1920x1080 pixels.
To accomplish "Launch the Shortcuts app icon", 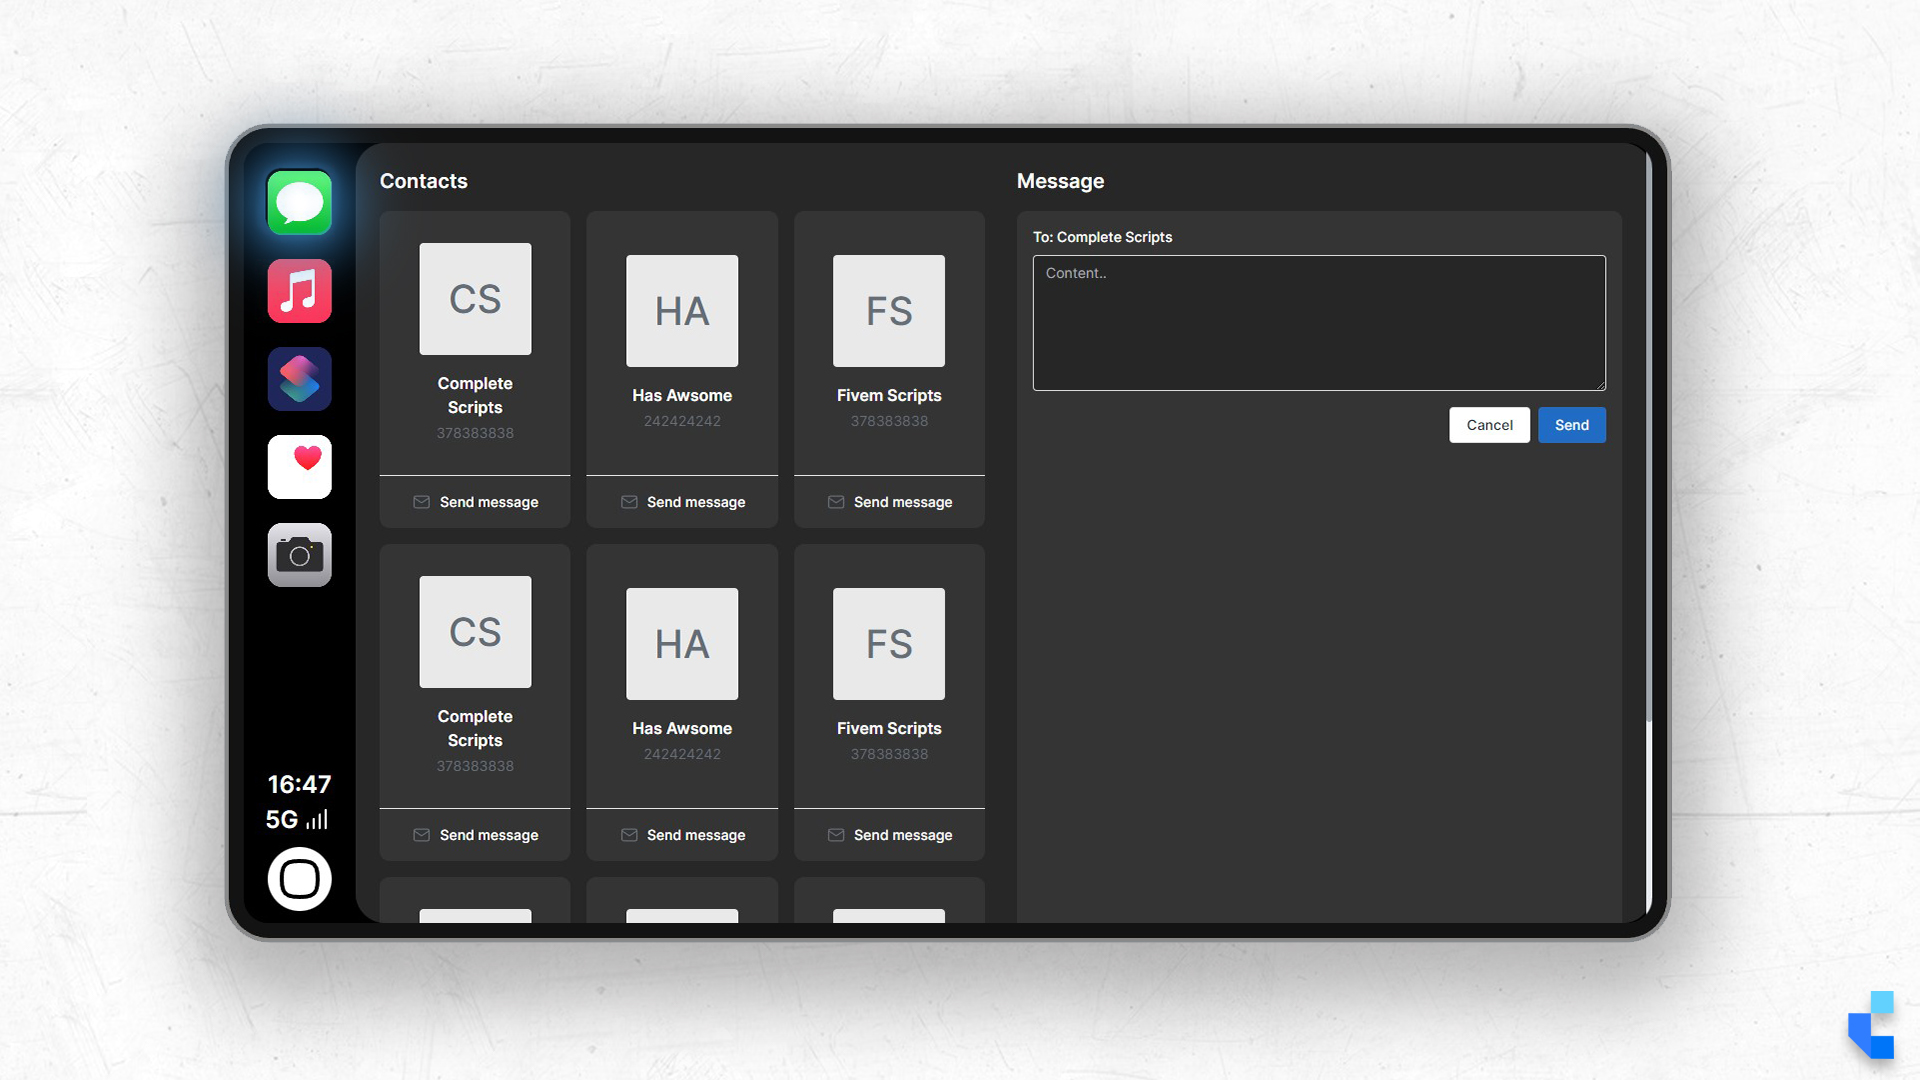I will (x=299, y=379).
